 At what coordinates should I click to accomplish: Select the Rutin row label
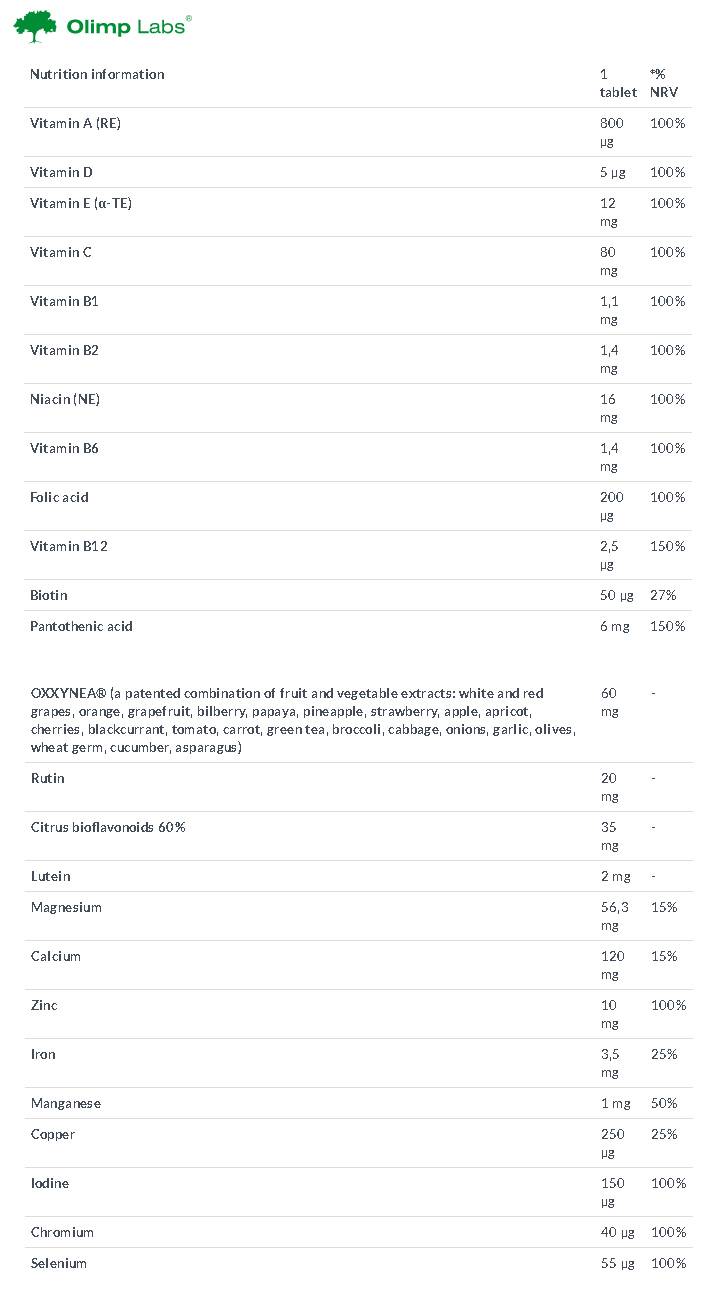tap(48, 778)
